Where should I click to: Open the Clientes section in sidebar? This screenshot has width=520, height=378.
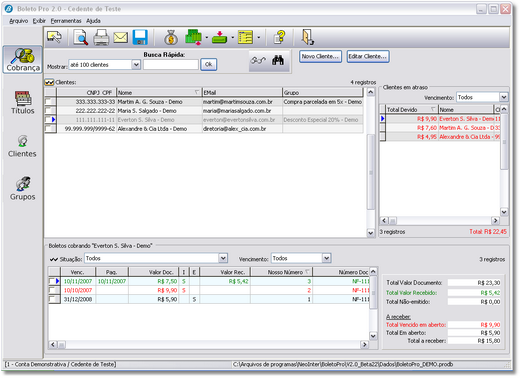tap(22, 146)
